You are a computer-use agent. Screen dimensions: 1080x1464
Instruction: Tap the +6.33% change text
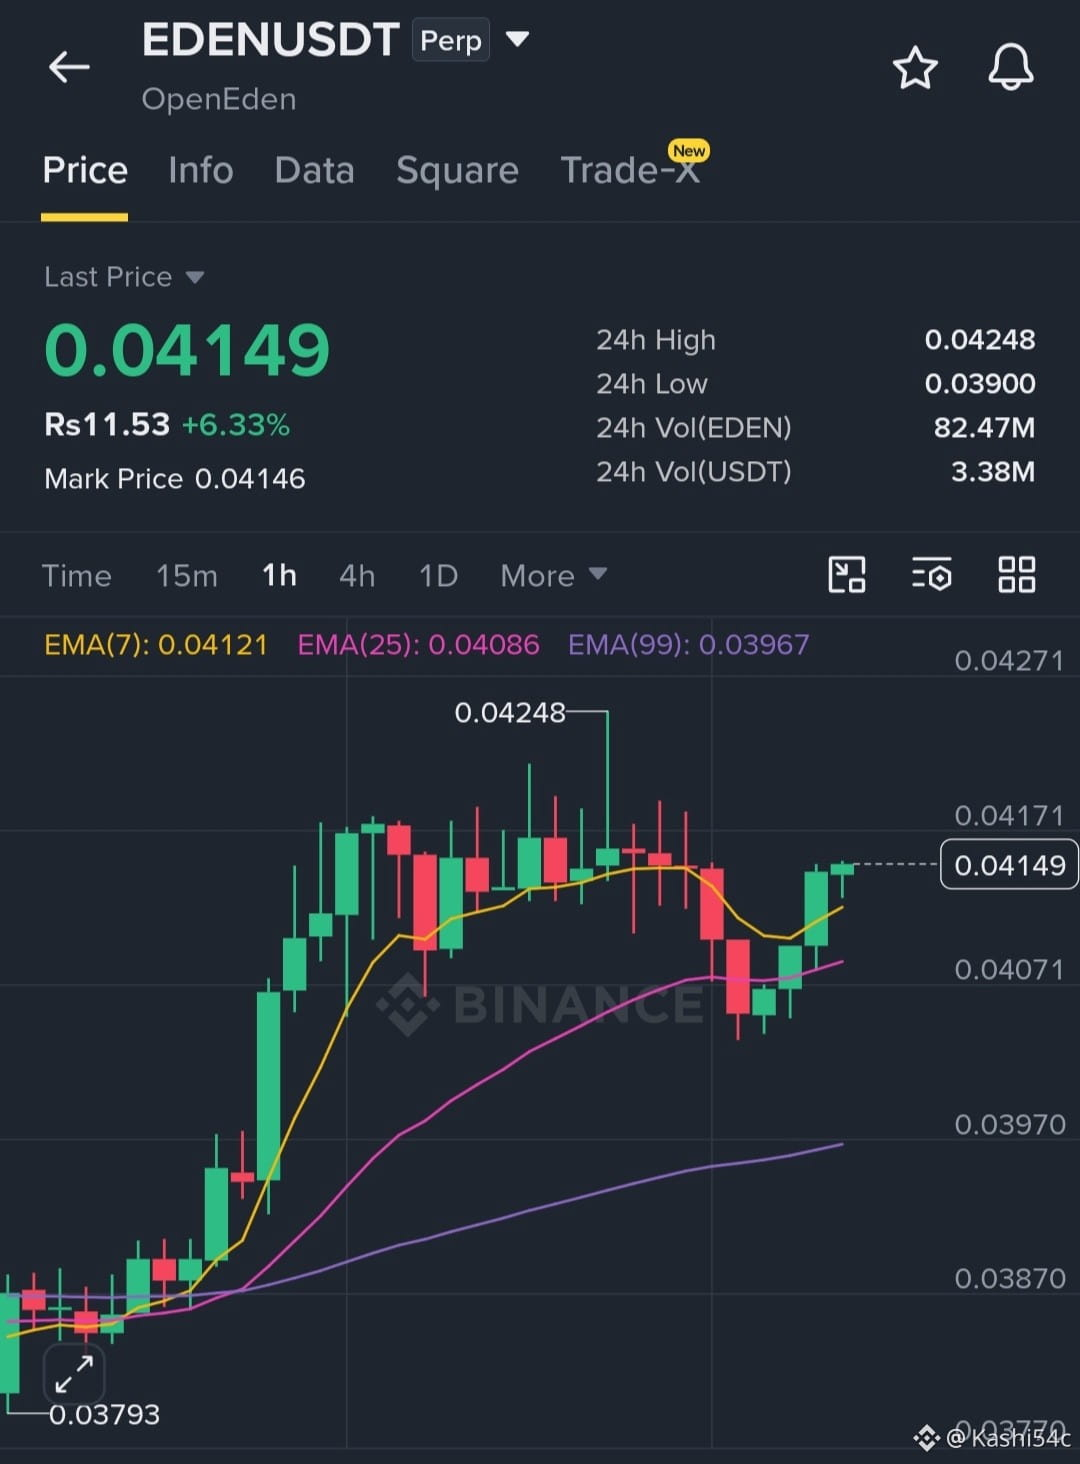pos(236,425)
